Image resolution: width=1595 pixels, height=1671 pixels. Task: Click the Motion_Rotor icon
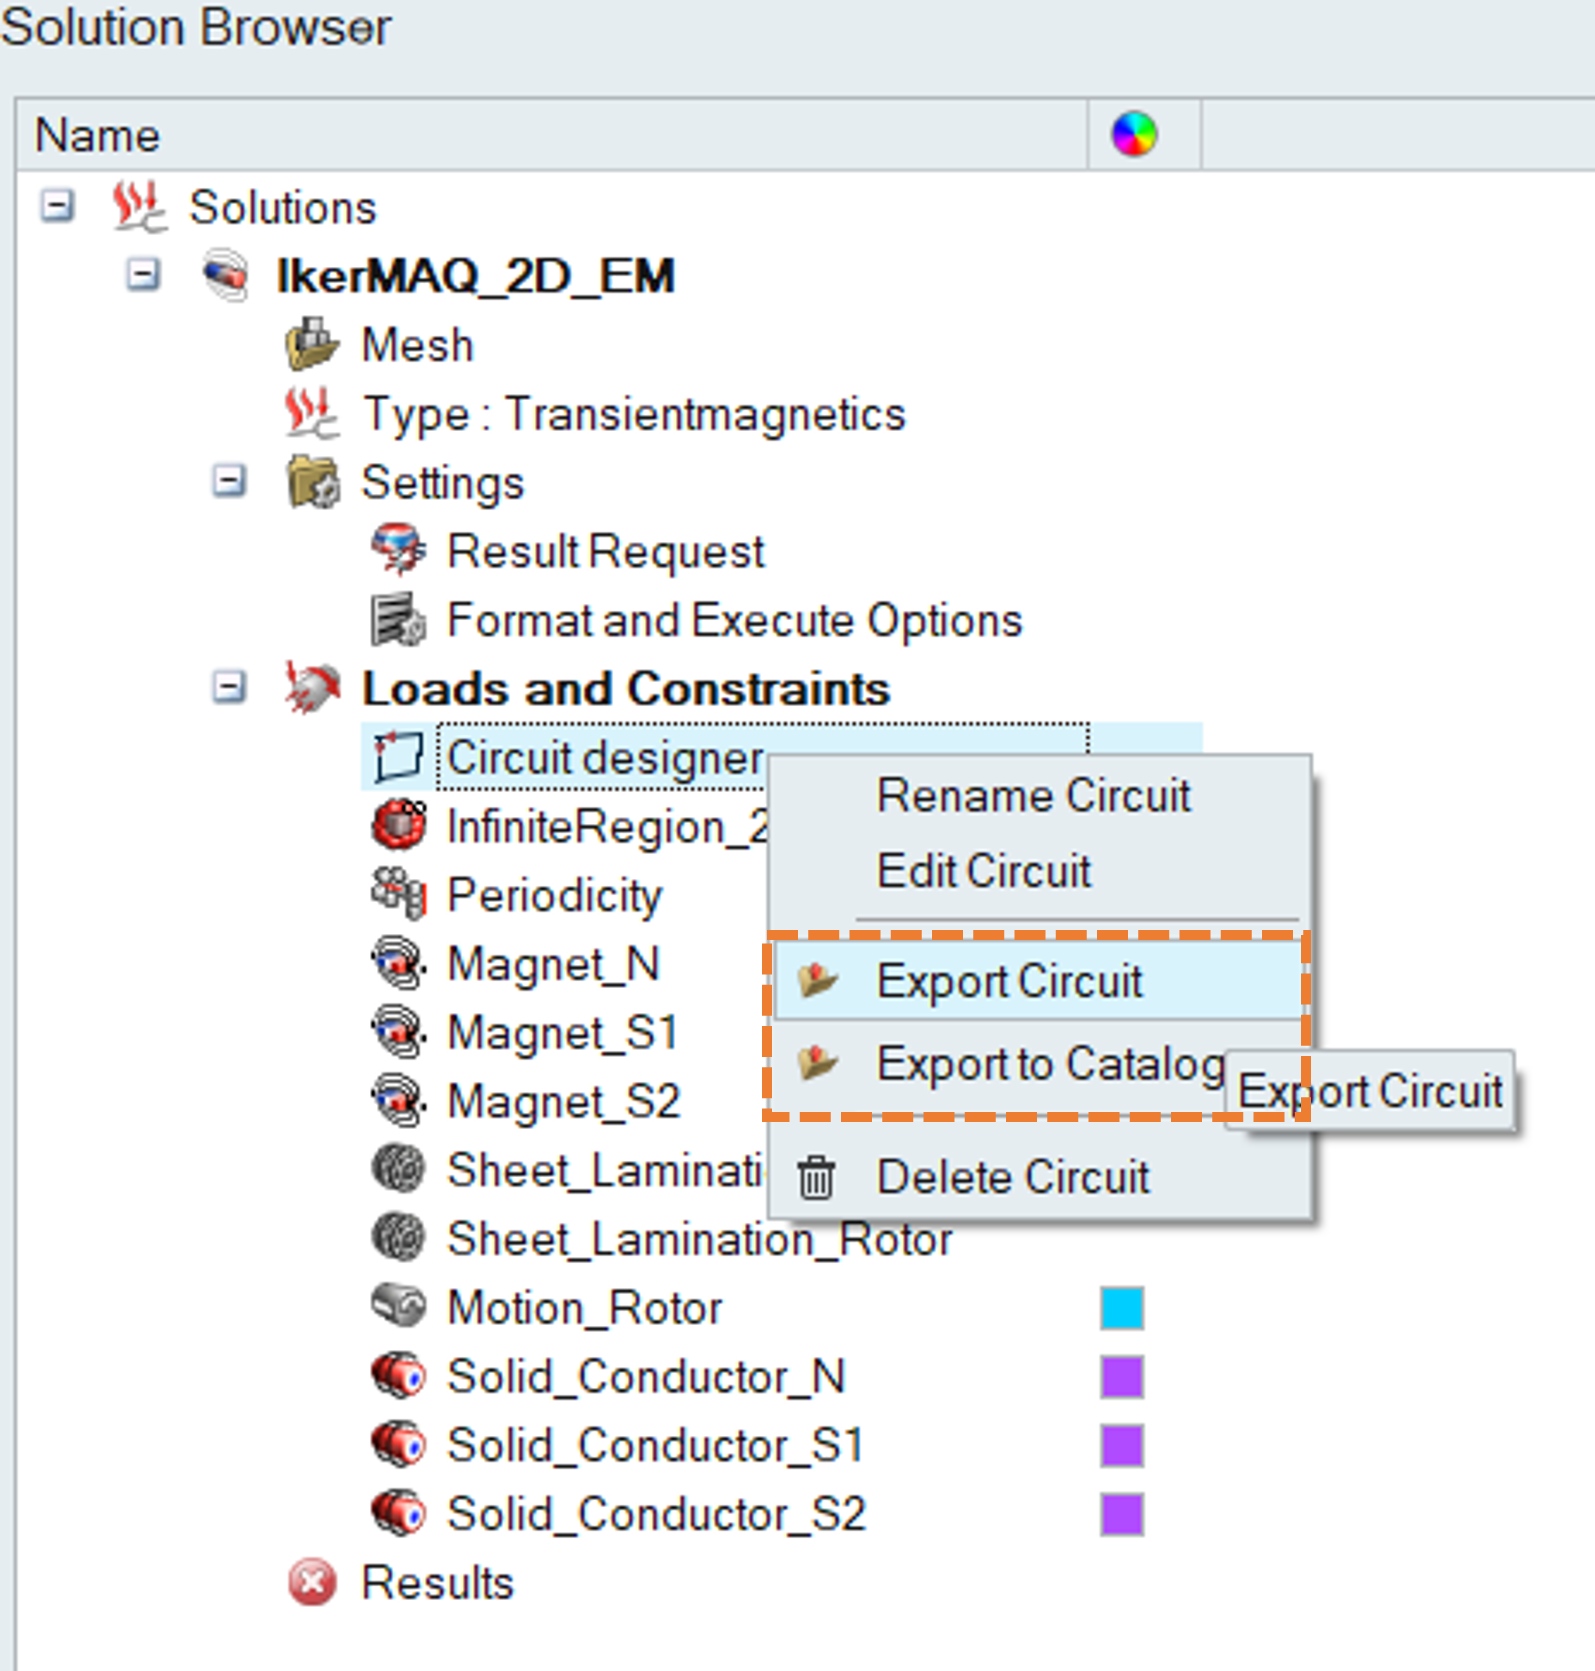point(398,1307)
